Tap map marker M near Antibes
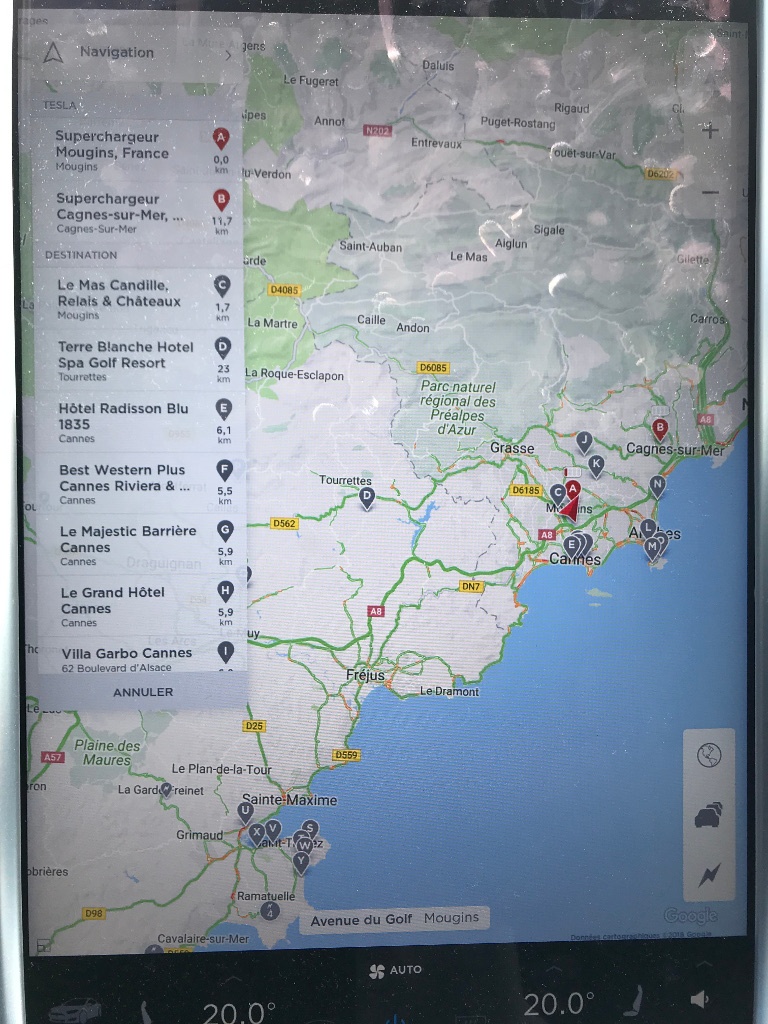768x1024 pixels. click(x=651, y=548)
